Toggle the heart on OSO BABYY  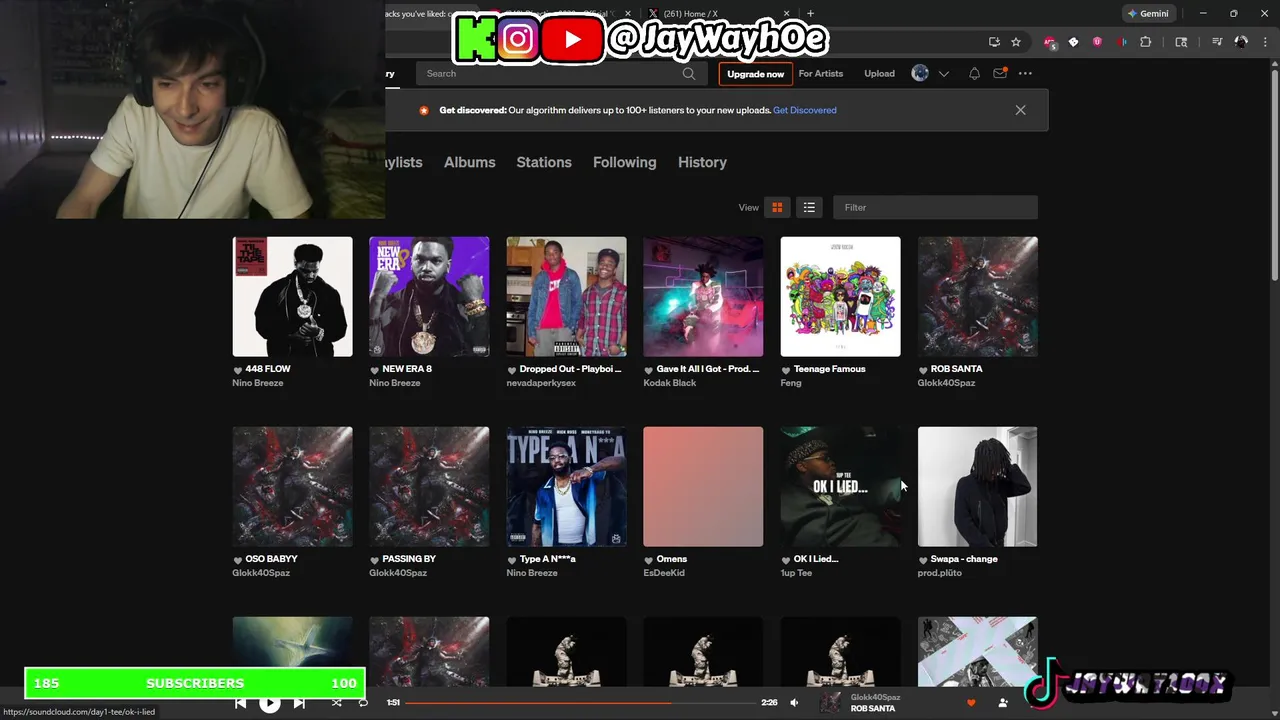click(238, 559)
